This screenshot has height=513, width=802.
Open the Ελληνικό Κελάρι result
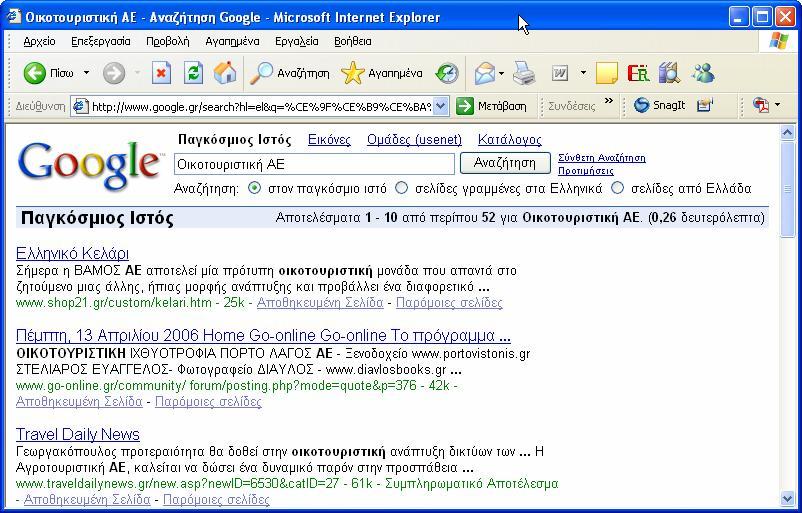click(72, 254)
